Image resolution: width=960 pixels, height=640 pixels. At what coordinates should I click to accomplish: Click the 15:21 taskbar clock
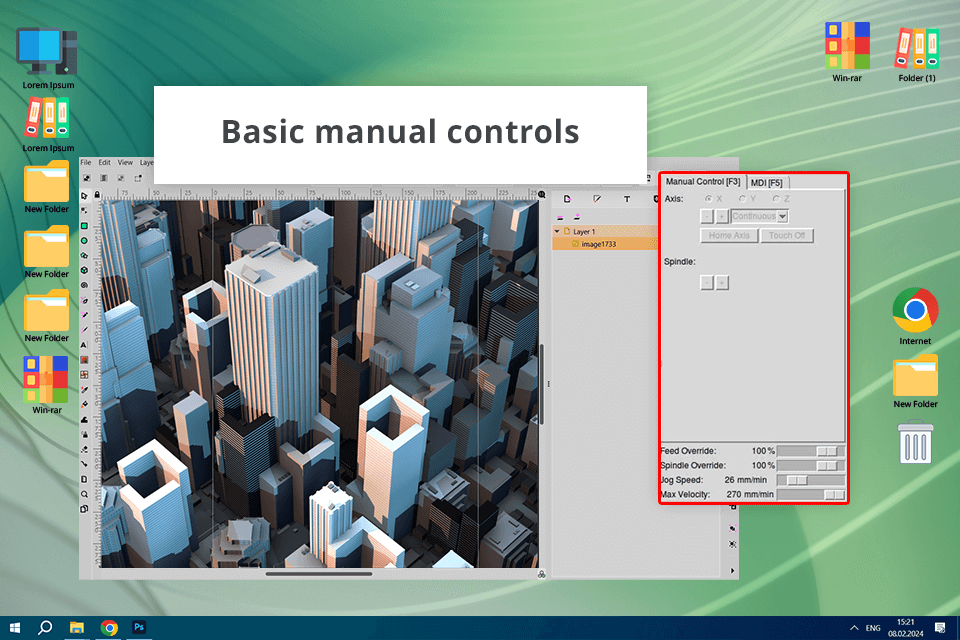pos(906,622)
